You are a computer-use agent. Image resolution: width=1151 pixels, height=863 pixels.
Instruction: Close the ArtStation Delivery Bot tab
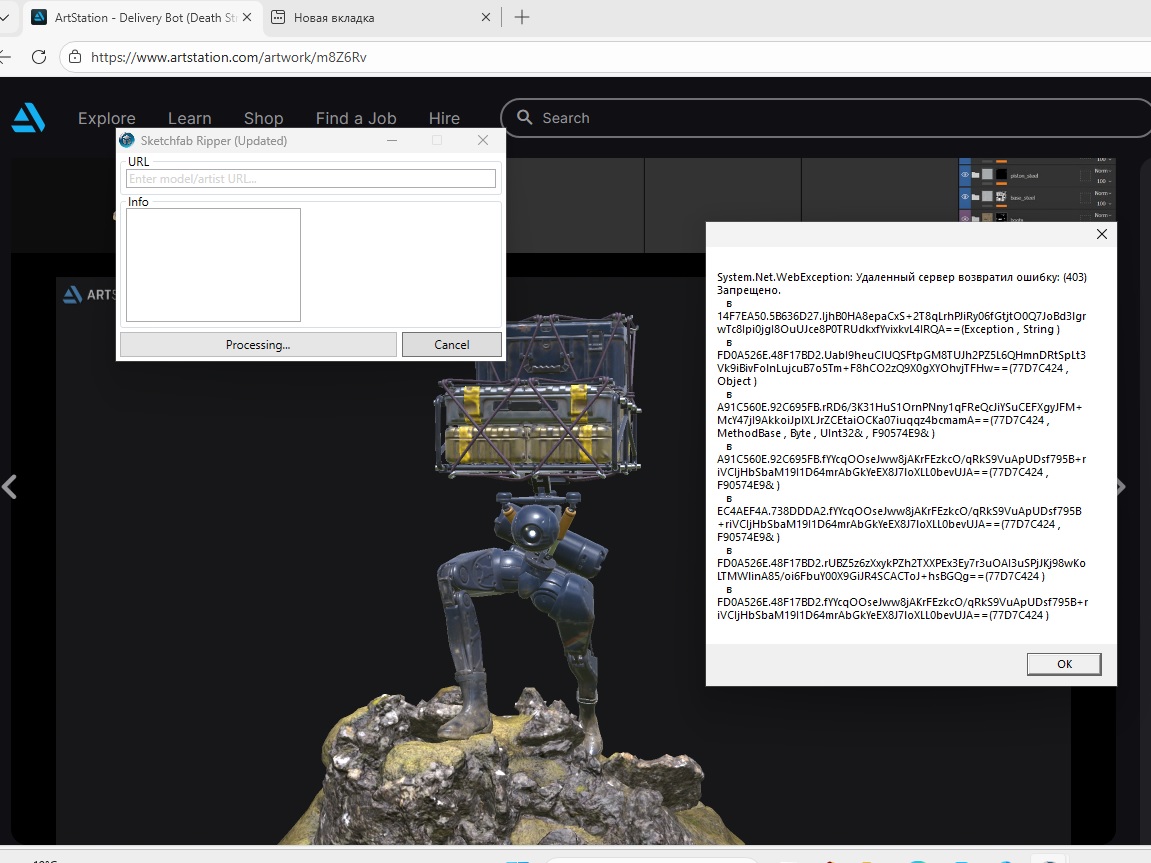[x=246, y=17]
